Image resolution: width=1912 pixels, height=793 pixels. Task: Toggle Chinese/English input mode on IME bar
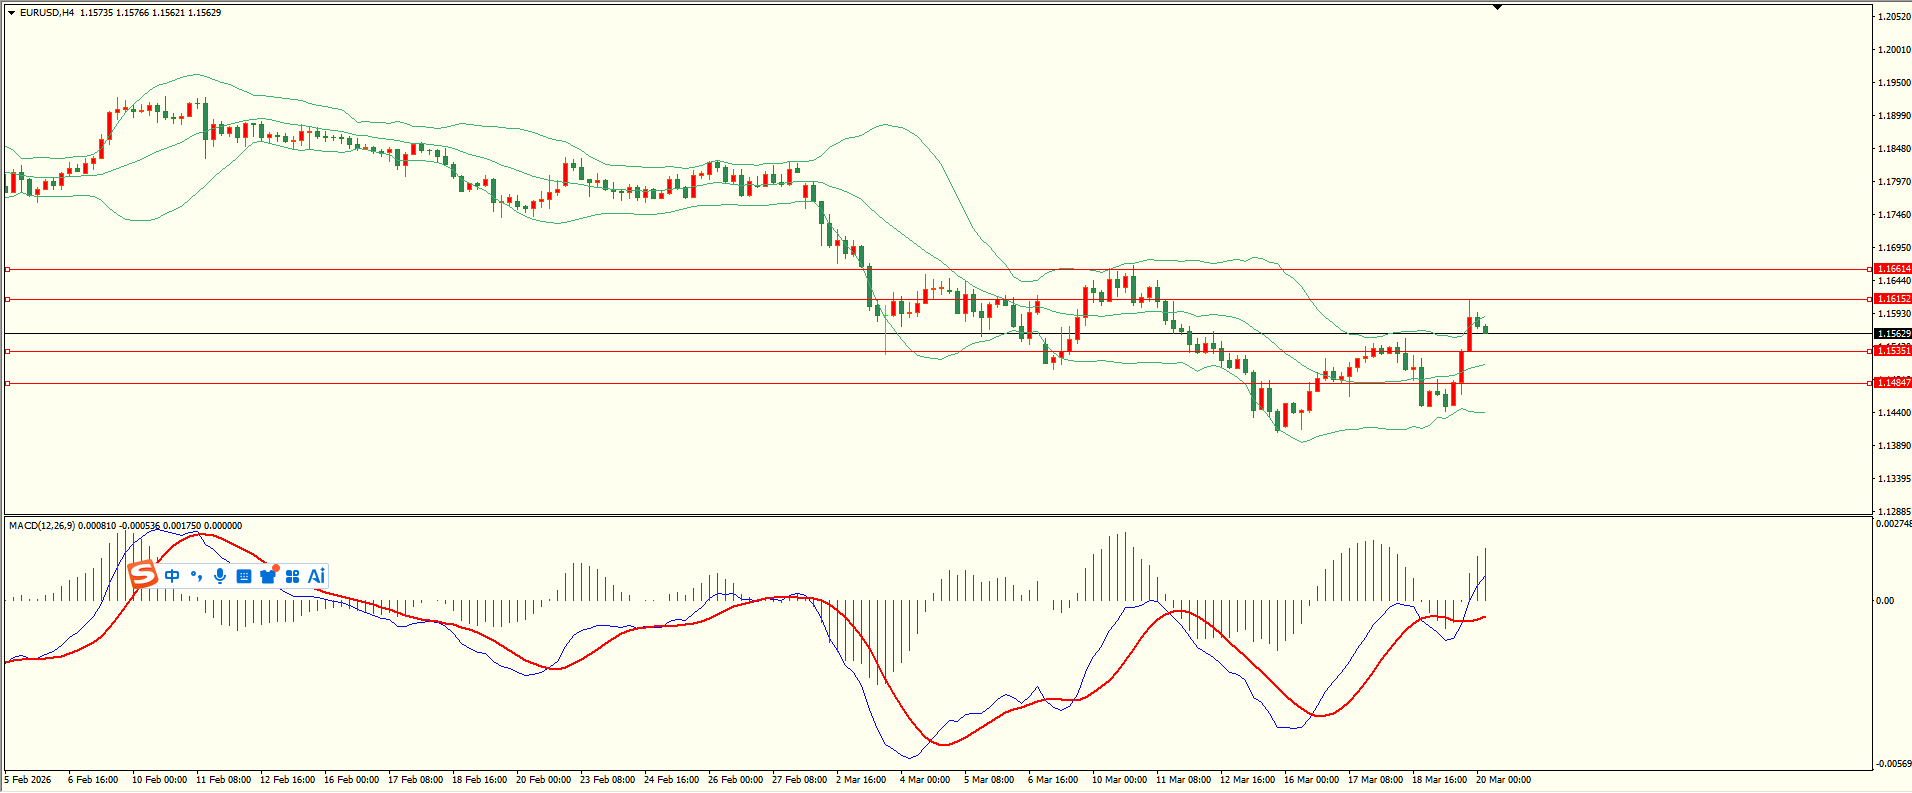(172, 576)
